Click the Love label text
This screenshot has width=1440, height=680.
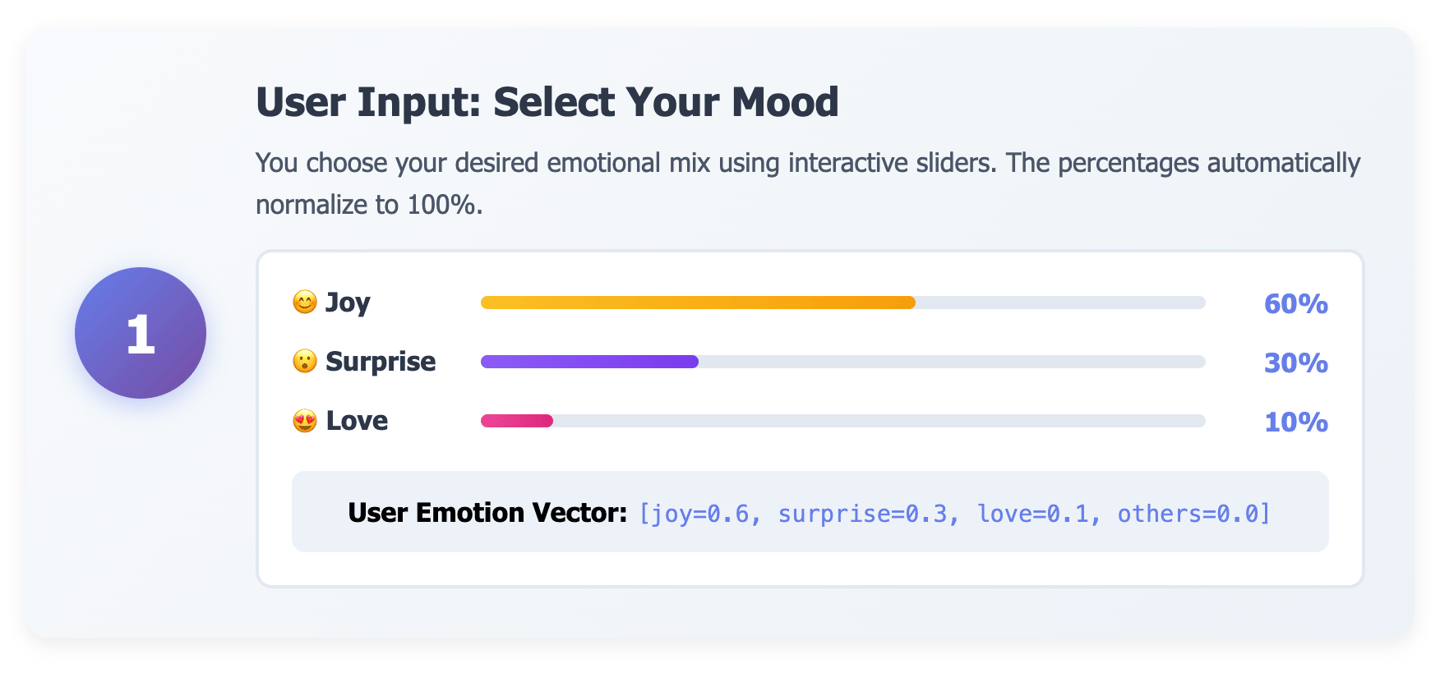click(357, 421)
